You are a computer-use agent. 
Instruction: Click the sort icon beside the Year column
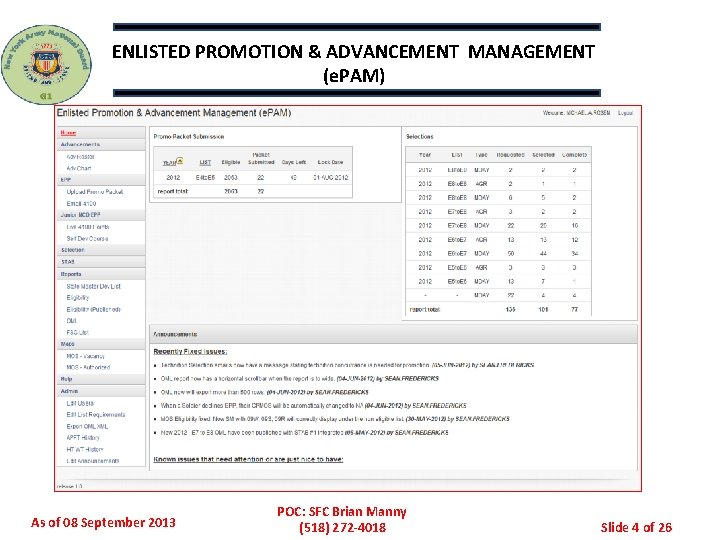(x=180, y=161)
